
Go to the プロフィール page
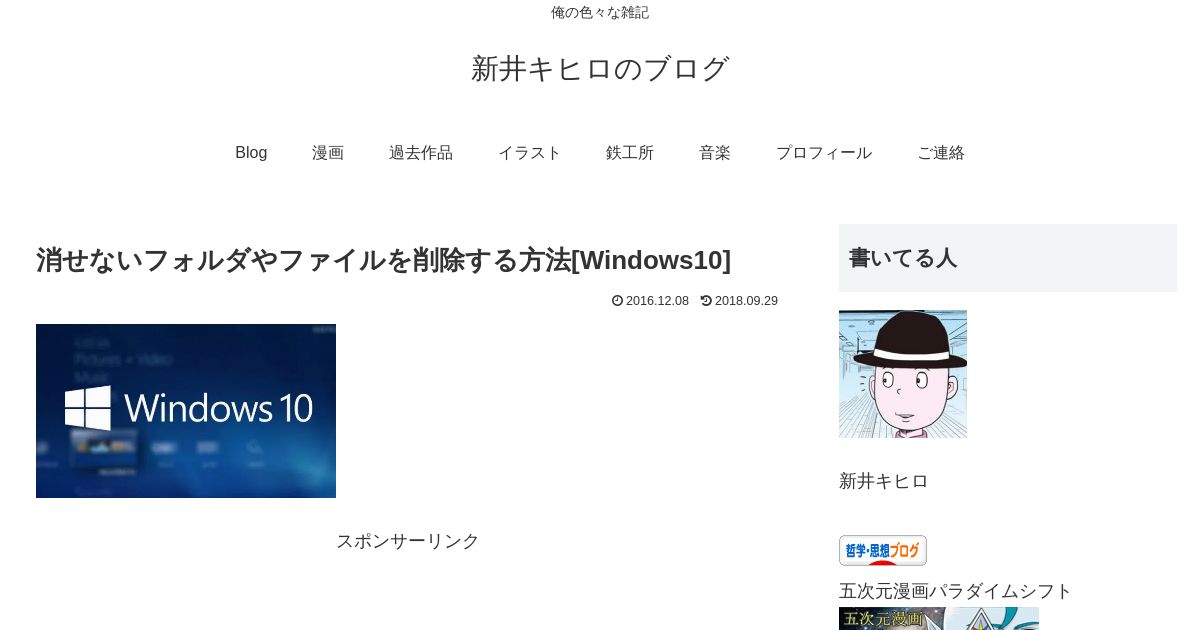[x=824, y=153]
